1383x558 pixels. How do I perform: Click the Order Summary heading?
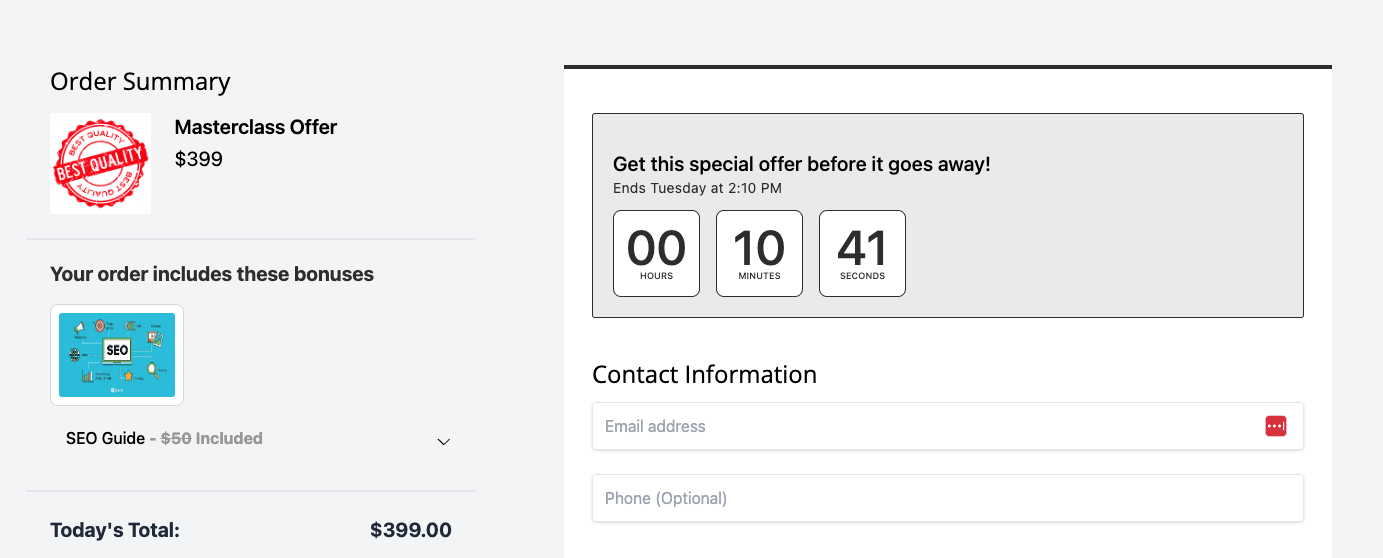(x=140, y=82)
